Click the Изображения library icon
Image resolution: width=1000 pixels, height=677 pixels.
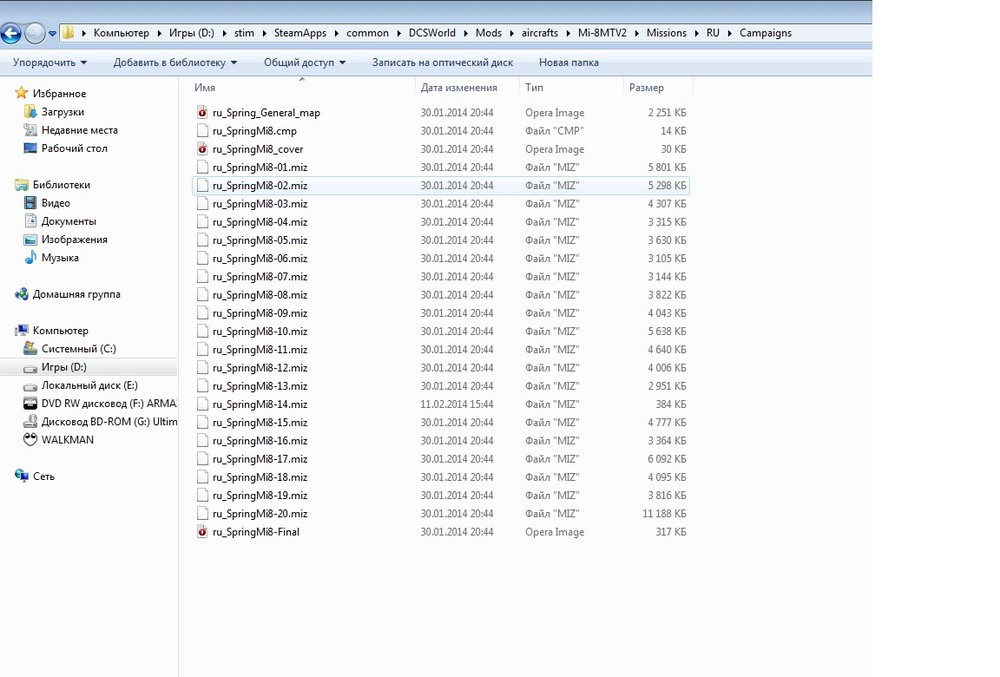click(30, 240)
